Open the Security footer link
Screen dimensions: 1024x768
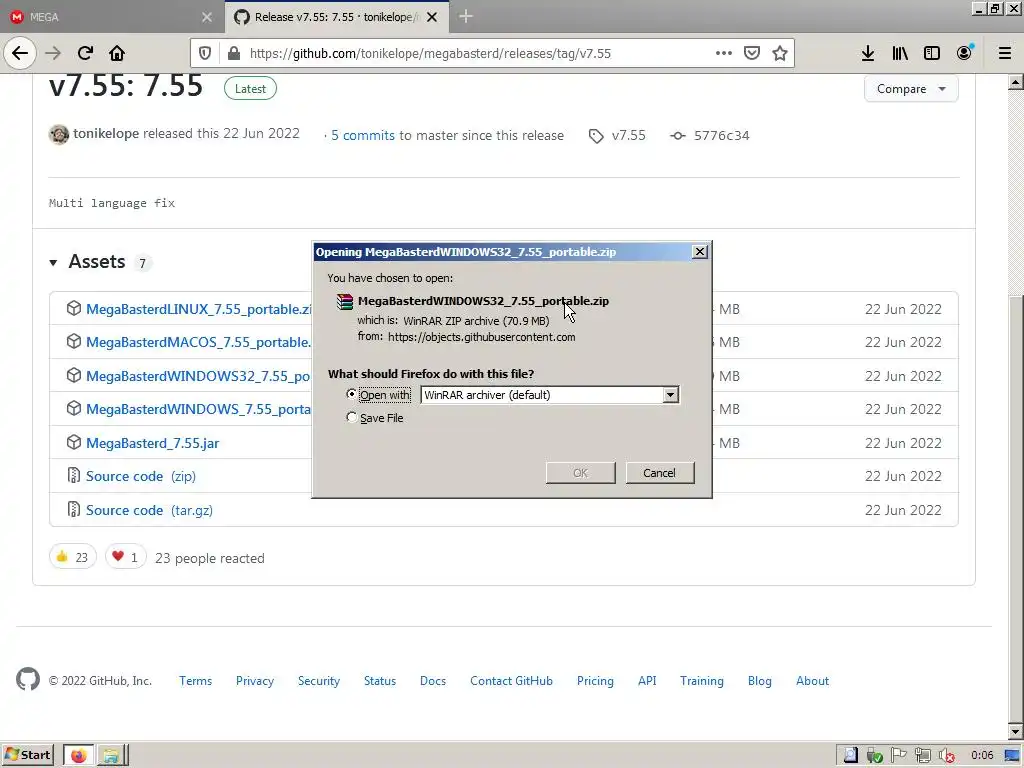coord(319,680)
